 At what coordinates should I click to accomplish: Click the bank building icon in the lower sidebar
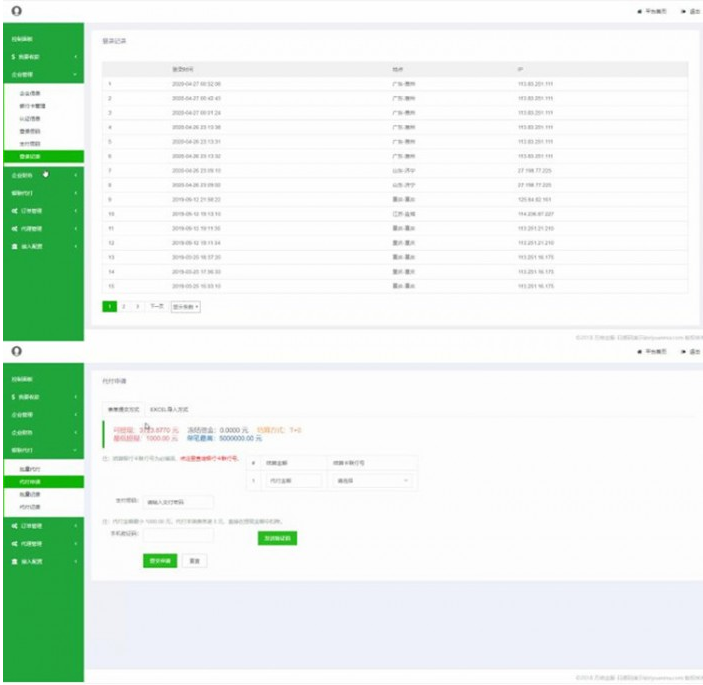coord(14,561)
